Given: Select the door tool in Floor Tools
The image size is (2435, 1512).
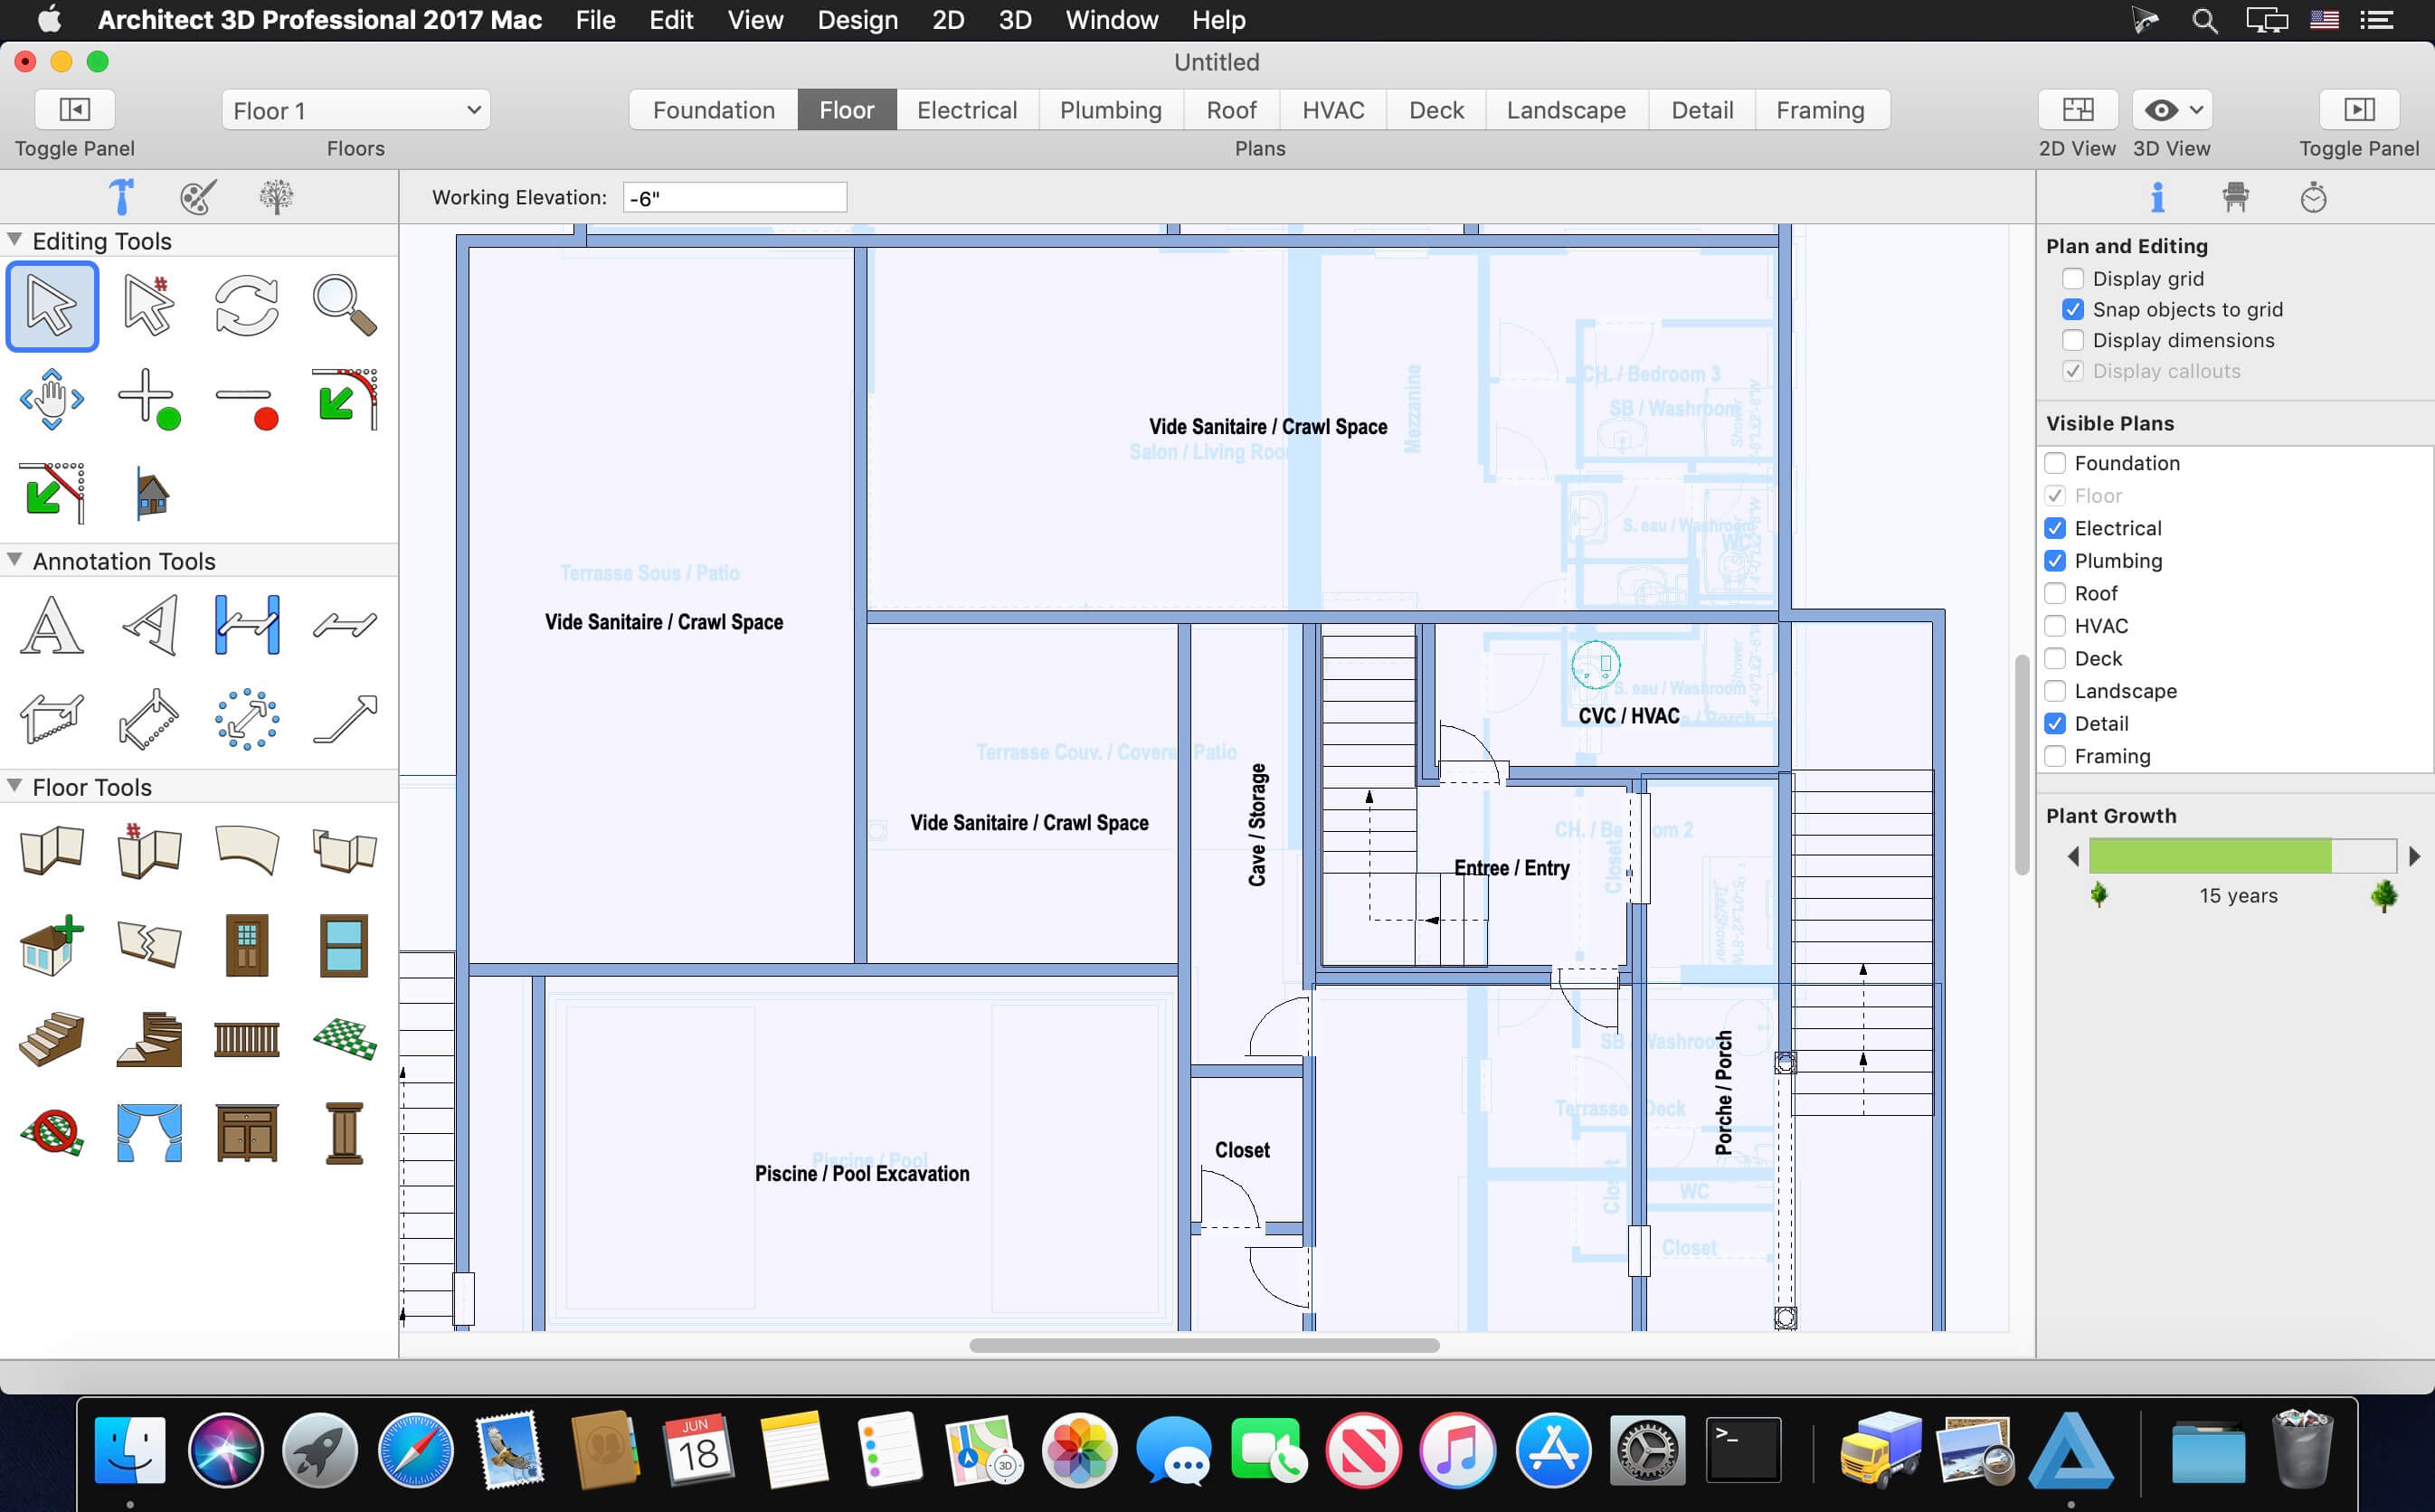Looking at the screenshot, I should click(x=247, y=945).
